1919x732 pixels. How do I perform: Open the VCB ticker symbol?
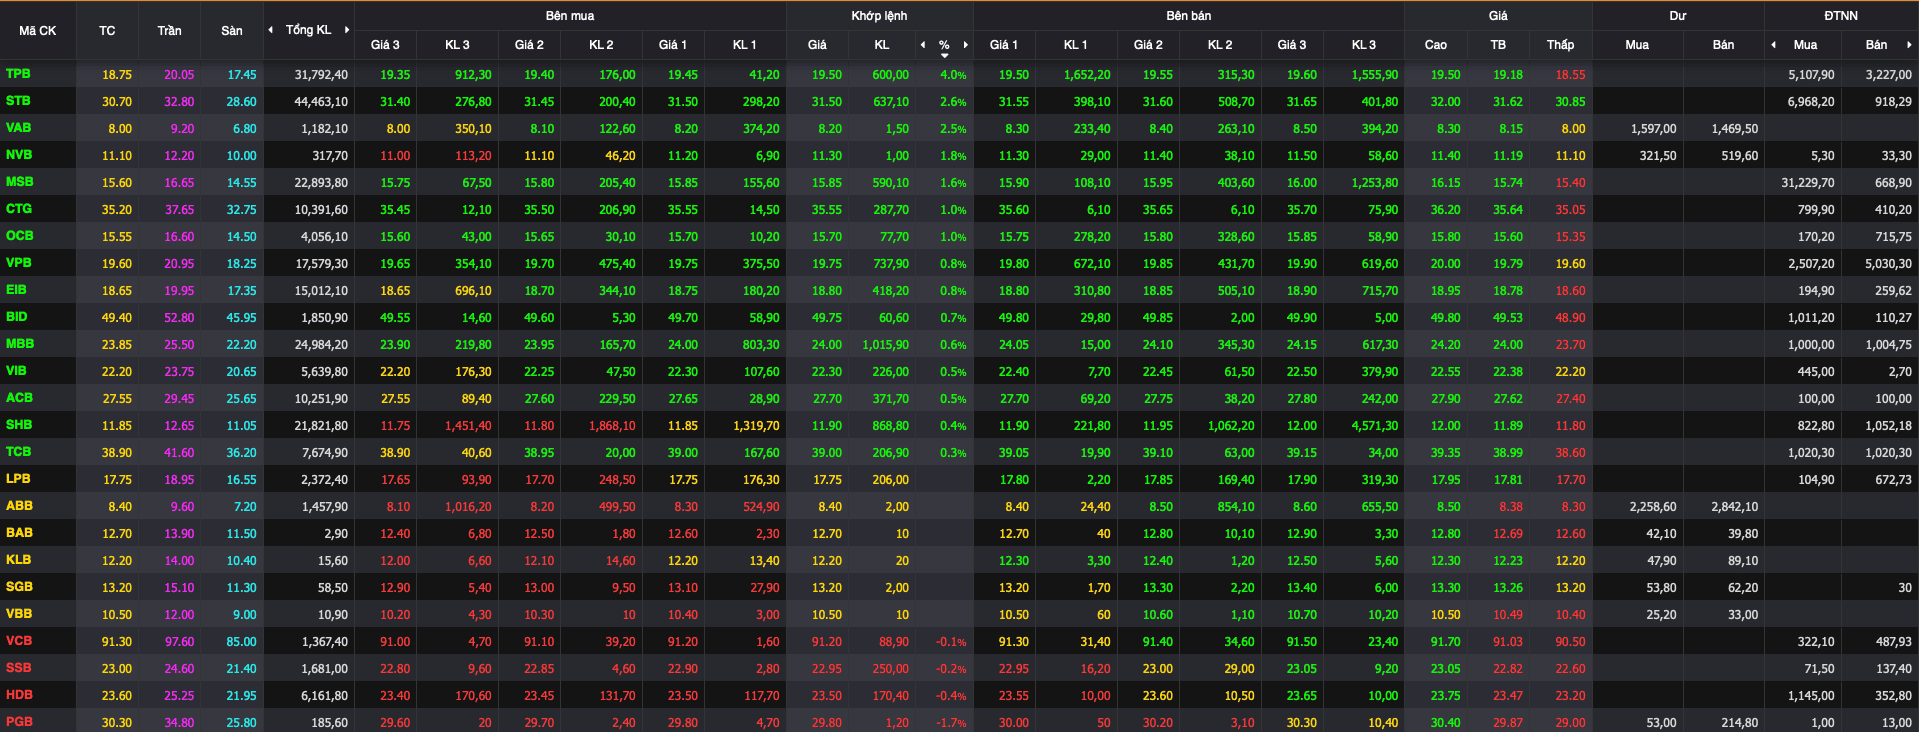coord(18,641)
